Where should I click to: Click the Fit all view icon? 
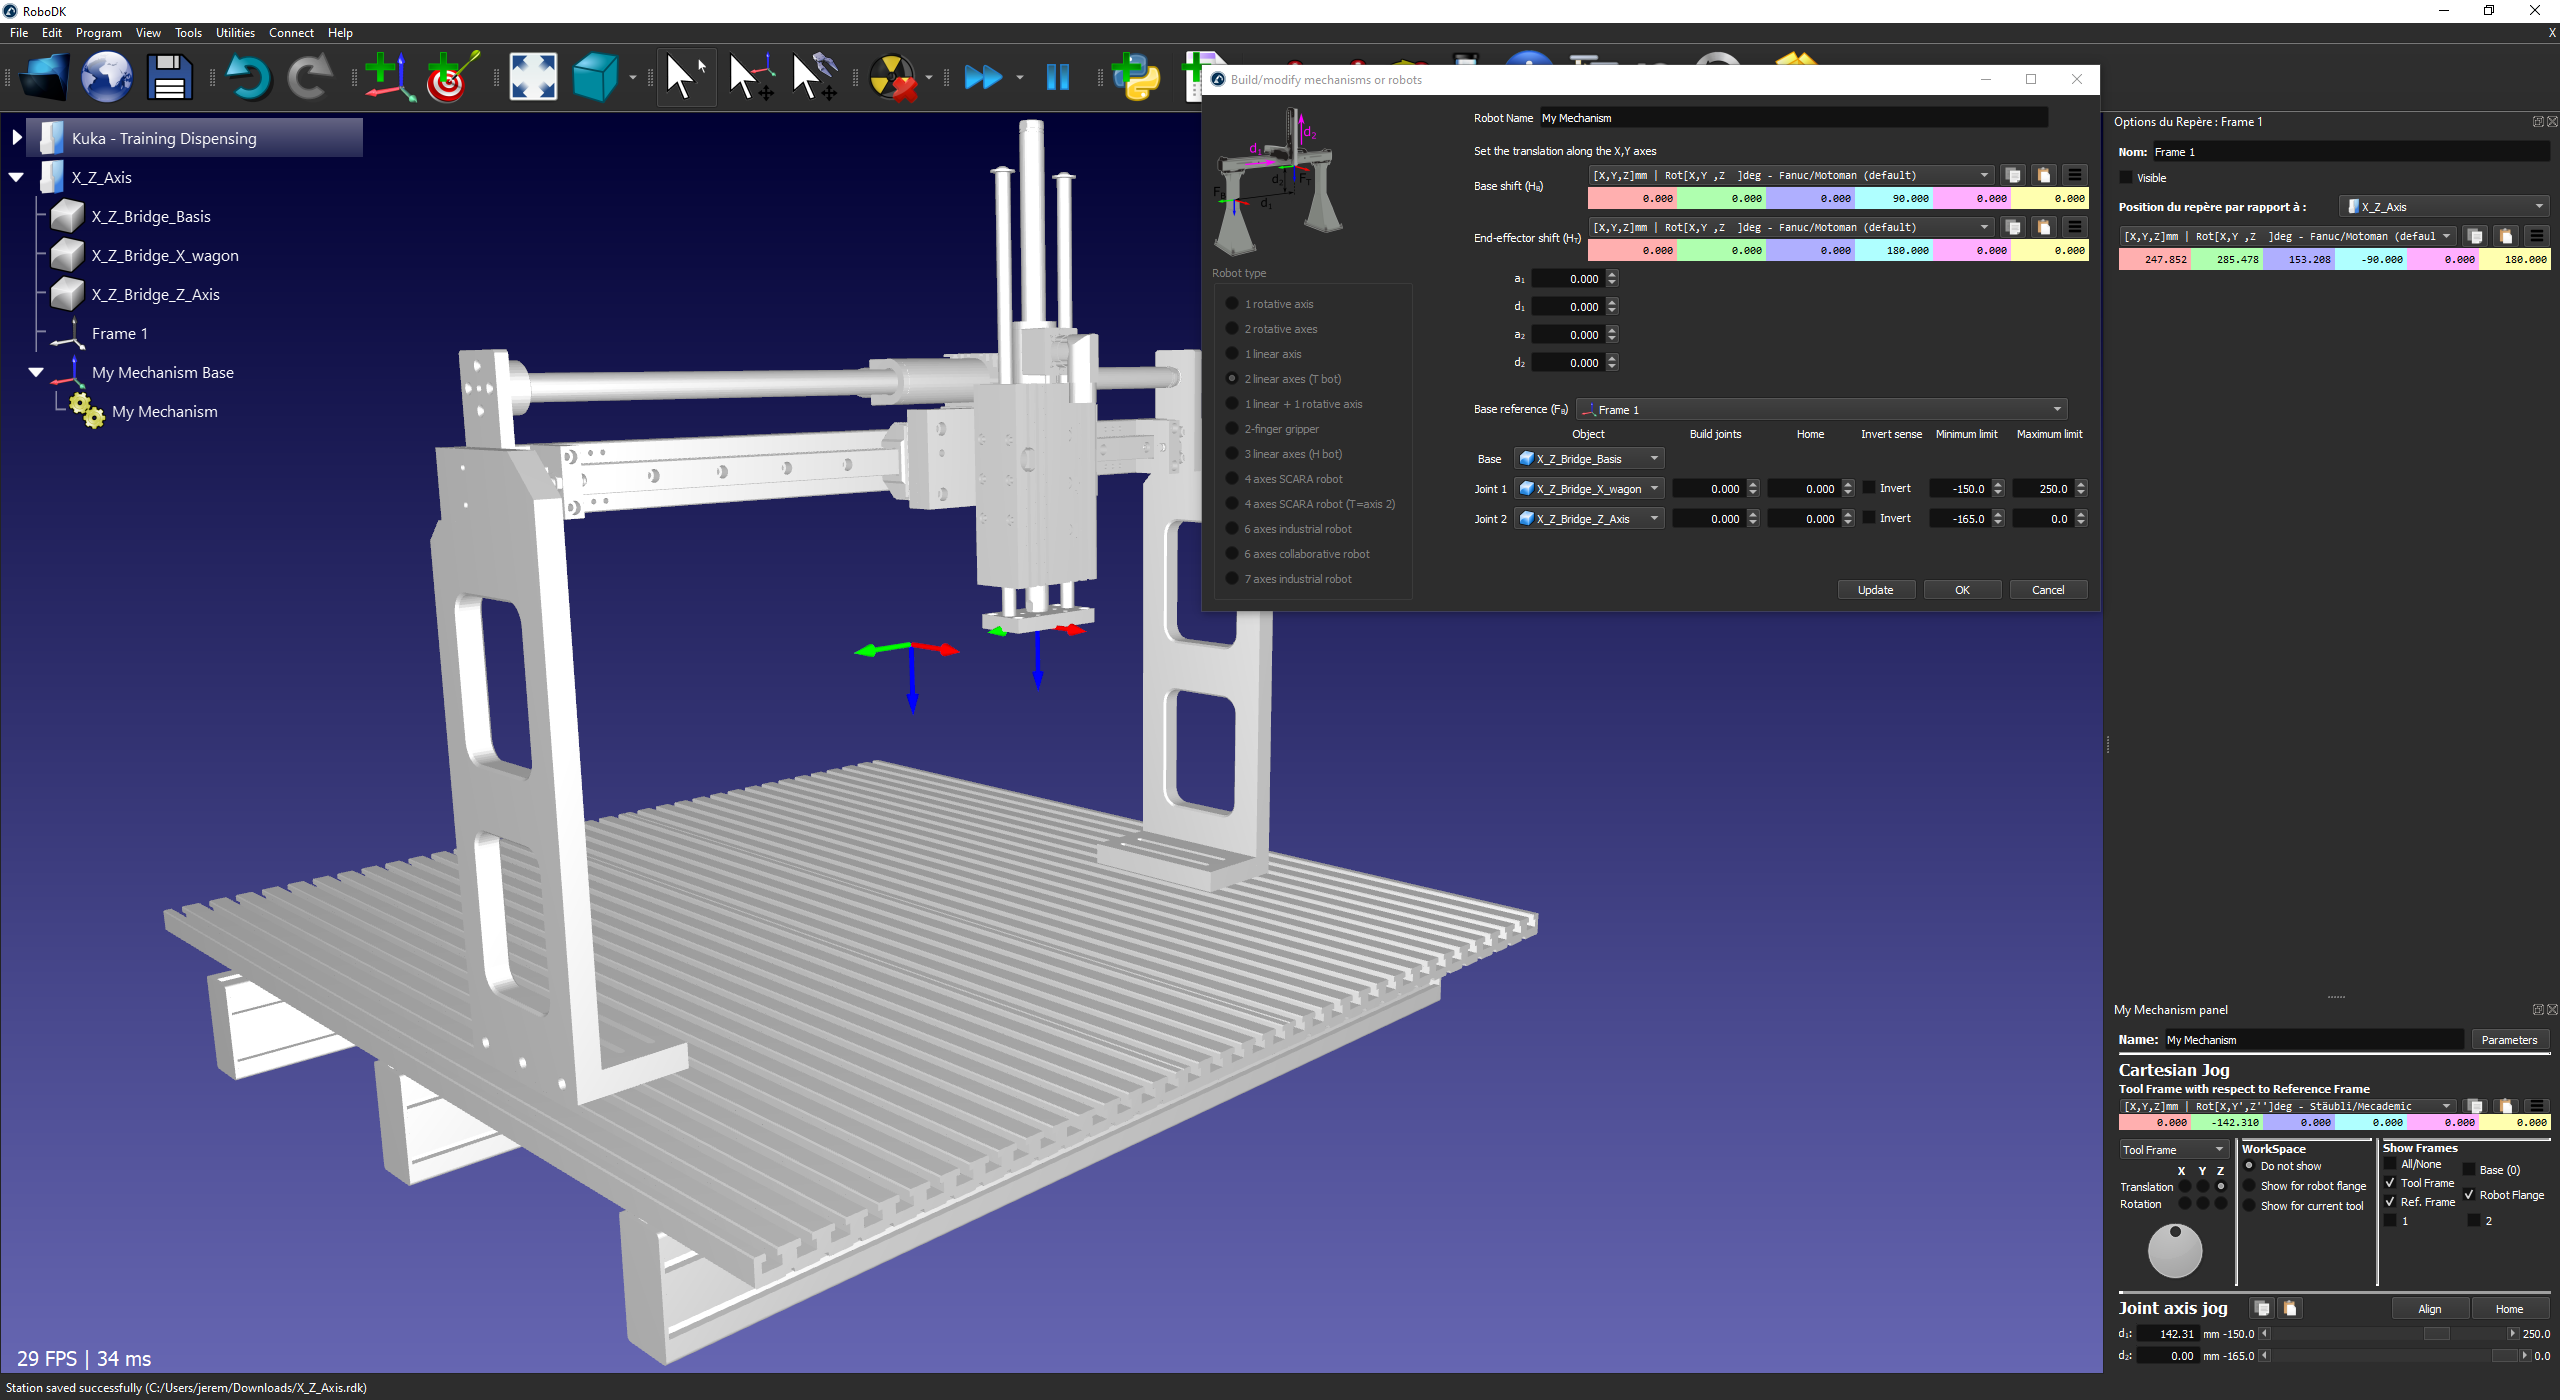(533, 77)
